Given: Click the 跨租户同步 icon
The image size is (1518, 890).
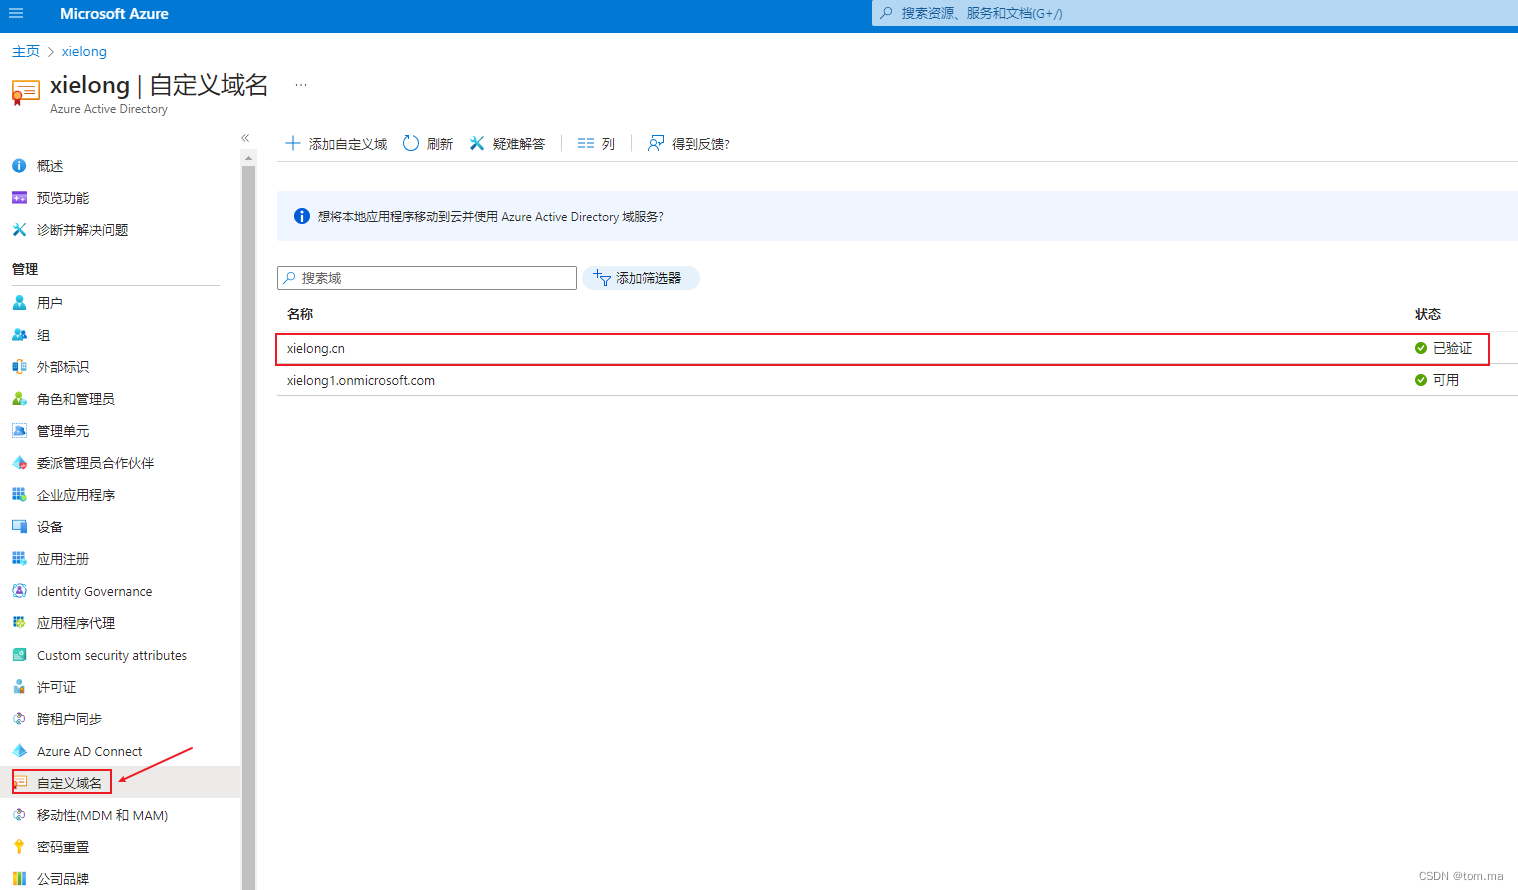Looking at the screenshot, I should coord(19,719).
